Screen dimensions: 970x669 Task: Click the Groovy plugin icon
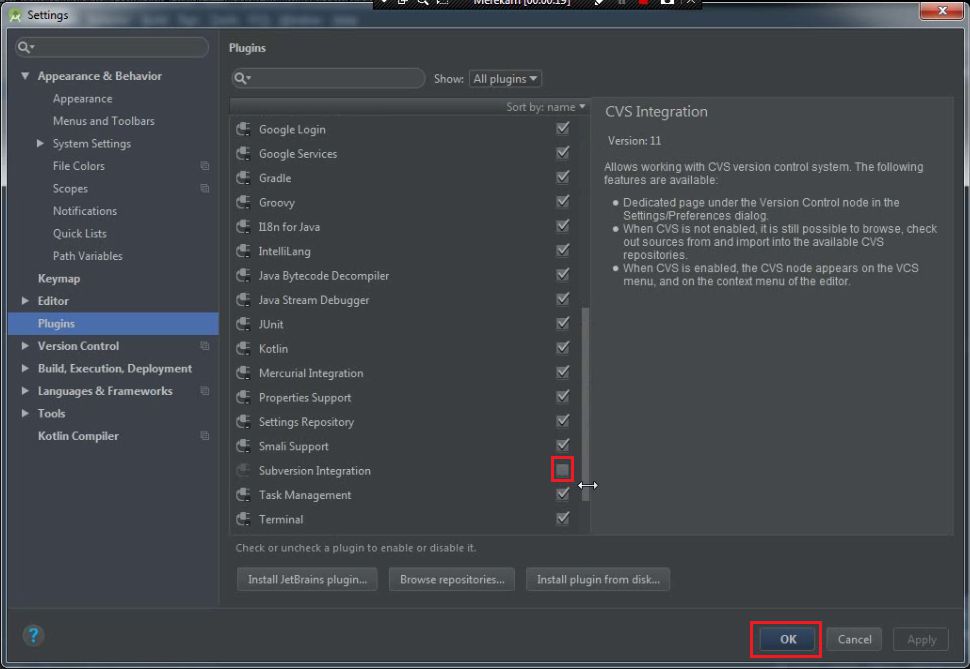244,202
